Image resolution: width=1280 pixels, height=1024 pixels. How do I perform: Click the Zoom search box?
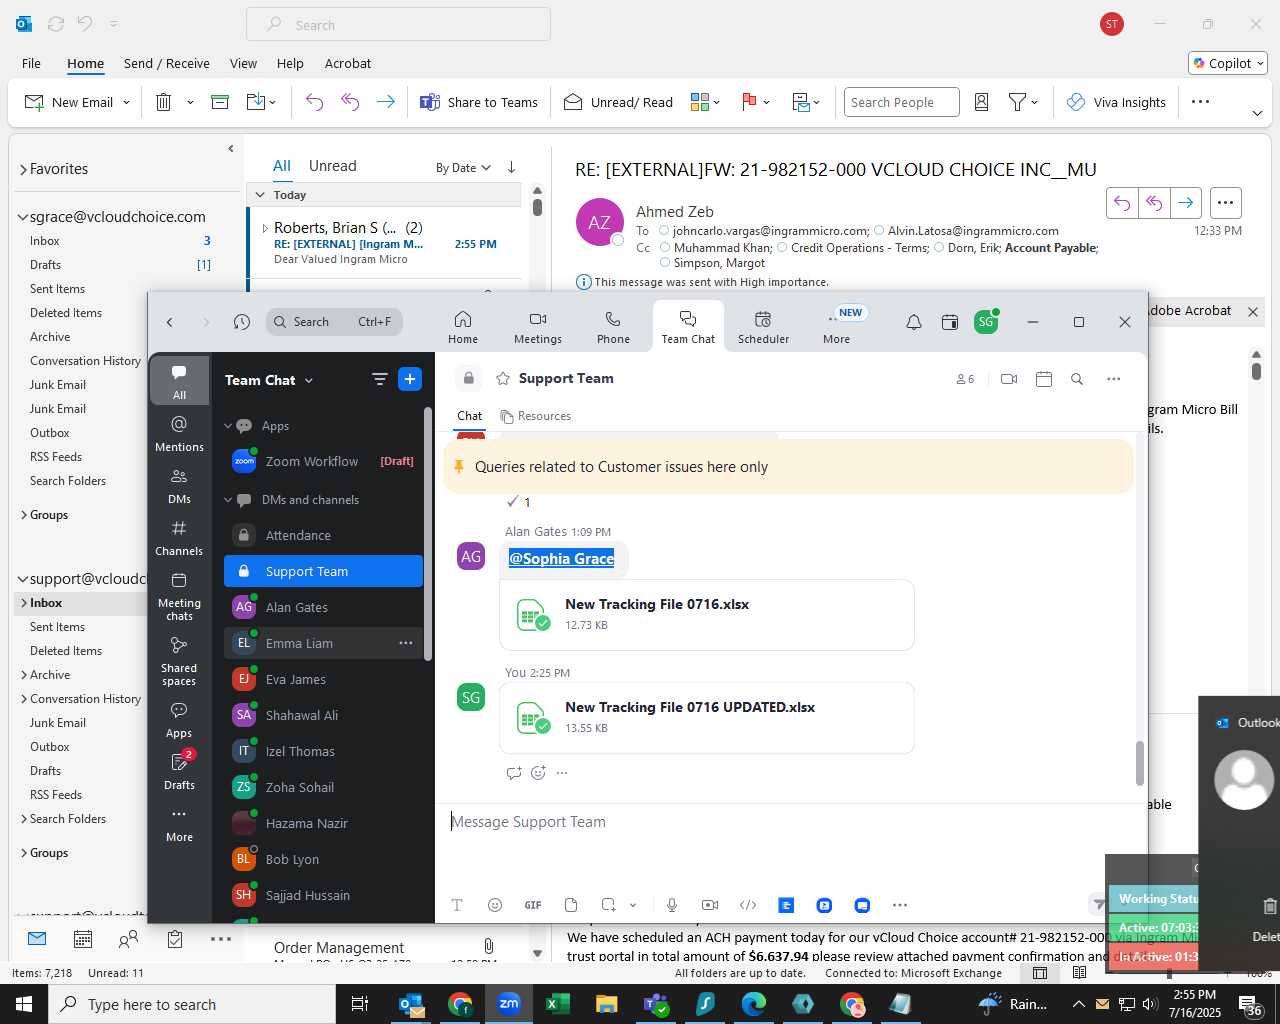pyautogui.click(x=334, y=322)
